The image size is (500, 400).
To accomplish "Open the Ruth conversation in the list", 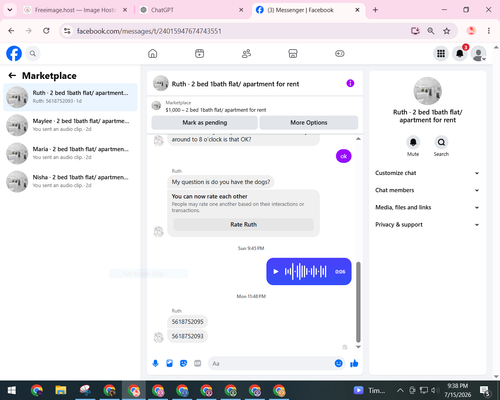I will coord(70,97).
